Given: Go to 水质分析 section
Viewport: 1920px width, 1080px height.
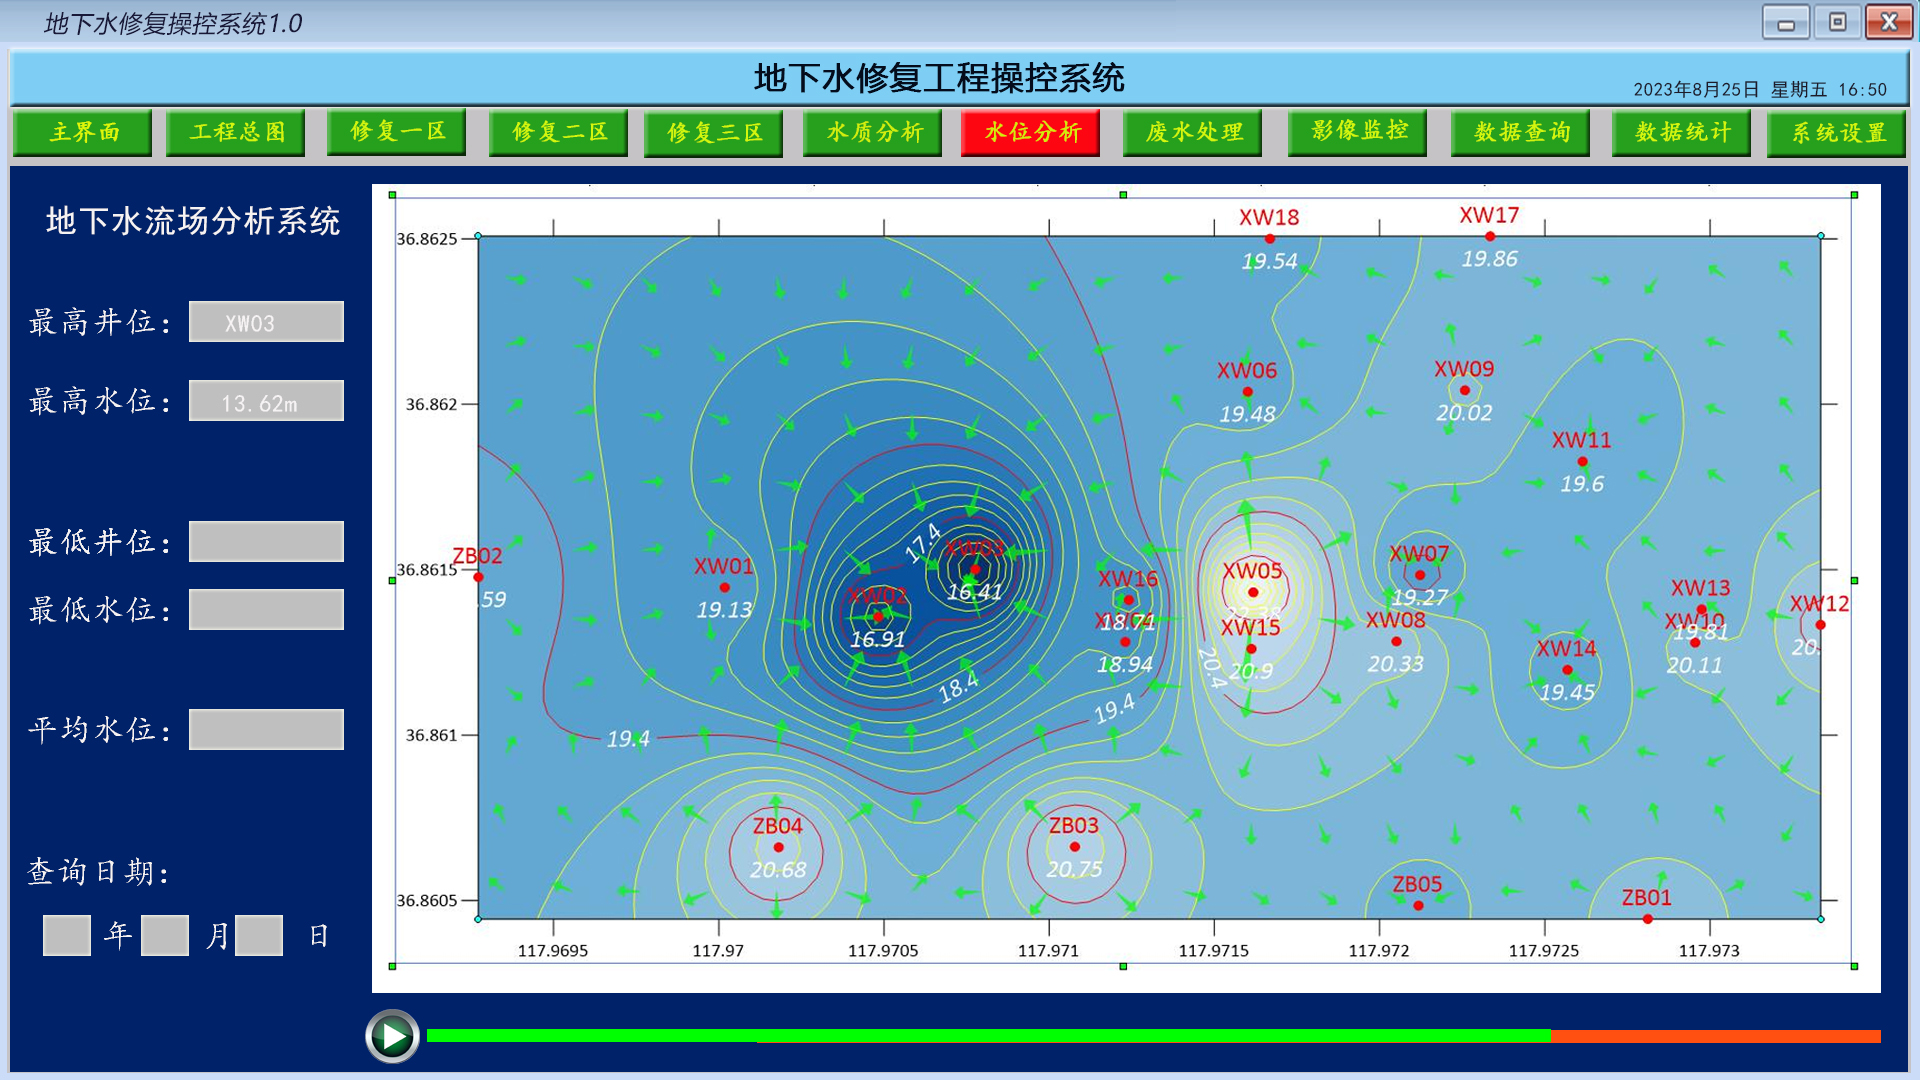Looking at the screenshot, I should coord(873,133).
